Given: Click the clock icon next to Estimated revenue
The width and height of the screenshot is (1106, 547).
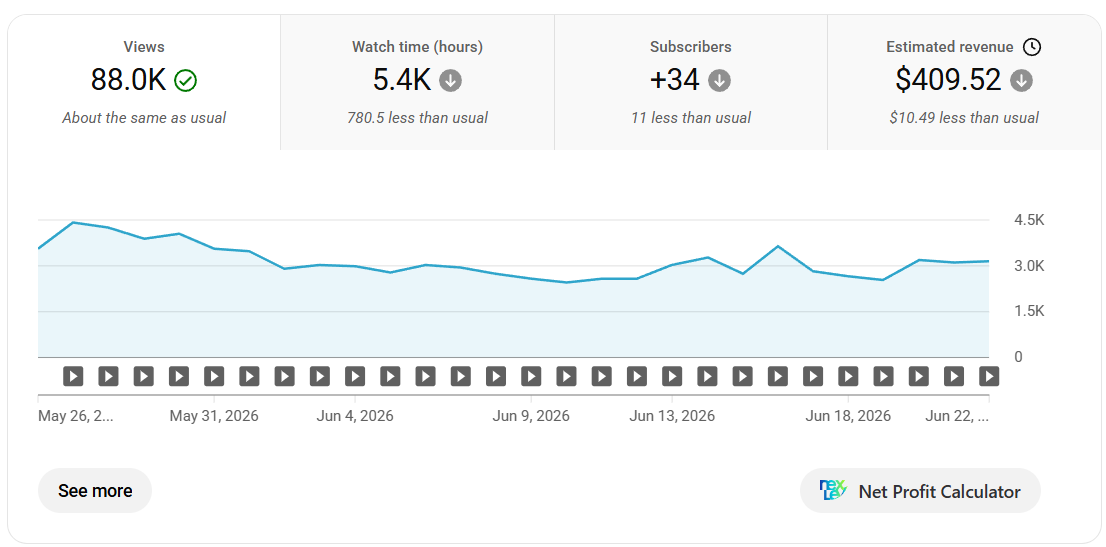Looking at the screenshot, I should [x=1032, y=47].
